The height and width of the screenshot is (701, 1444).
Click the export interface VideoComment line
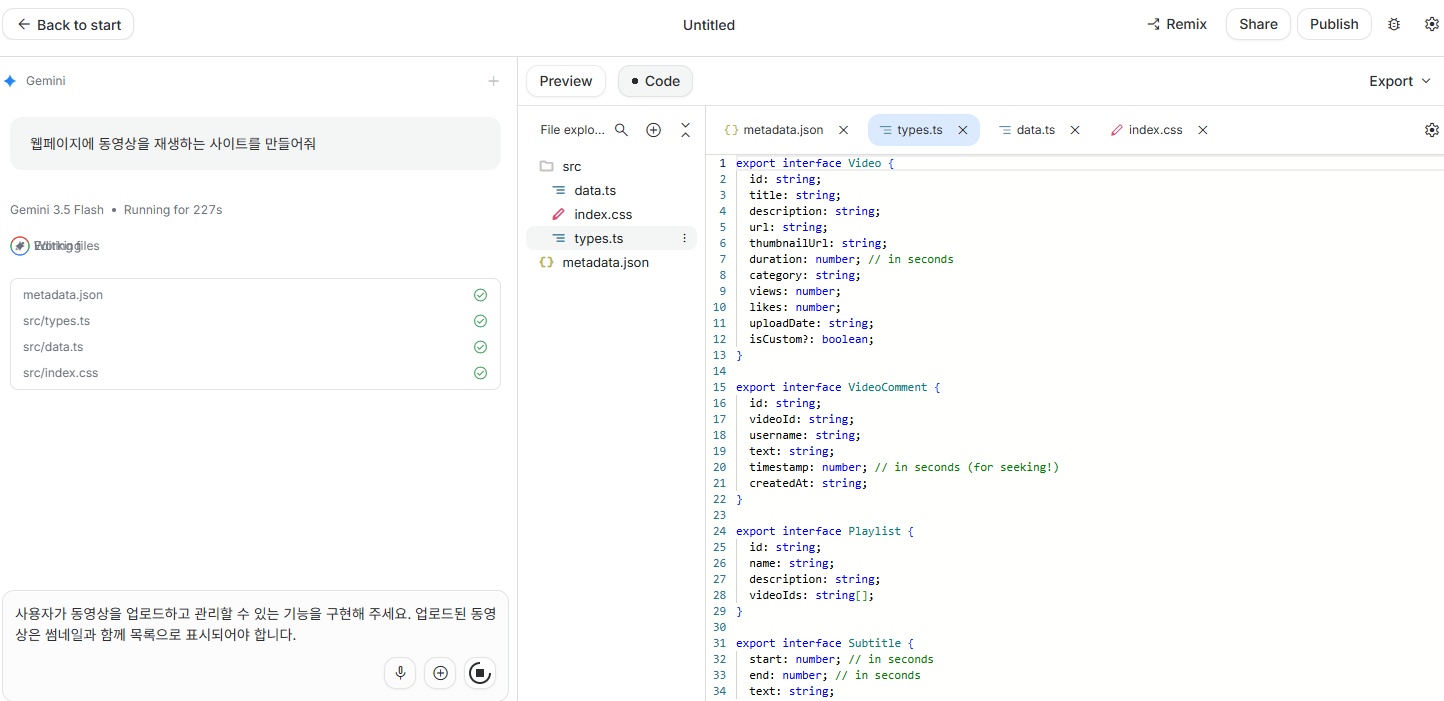(x=838, y=387)
